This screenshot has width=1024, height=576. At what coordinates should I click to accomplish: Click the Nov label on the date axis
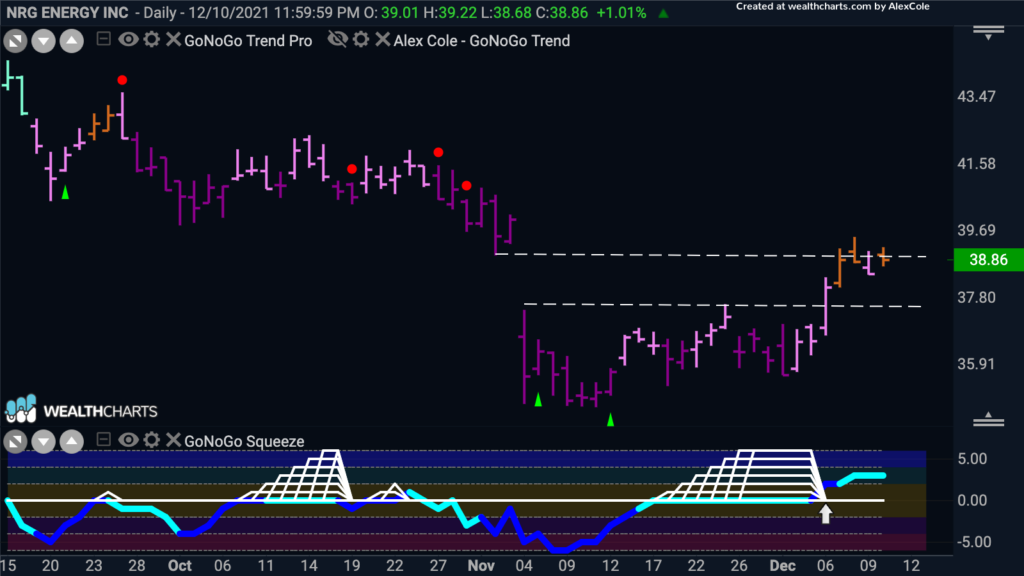(481, 566)
